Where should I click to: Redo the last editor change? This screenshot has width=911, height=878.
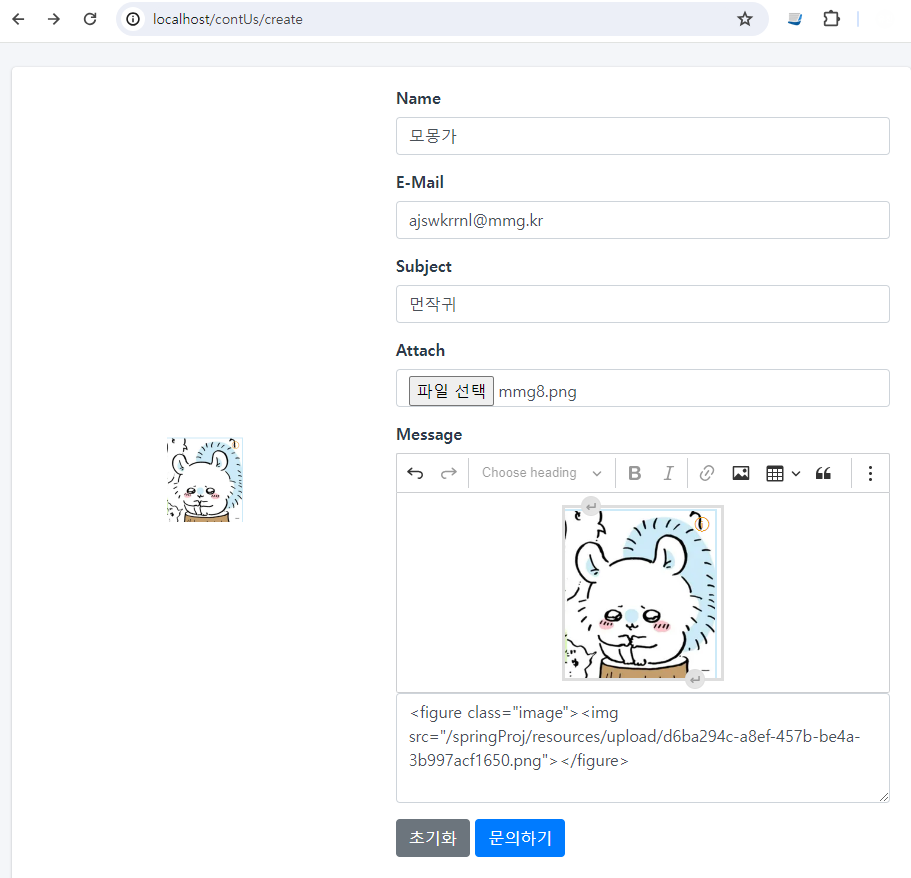pos(449,473)
